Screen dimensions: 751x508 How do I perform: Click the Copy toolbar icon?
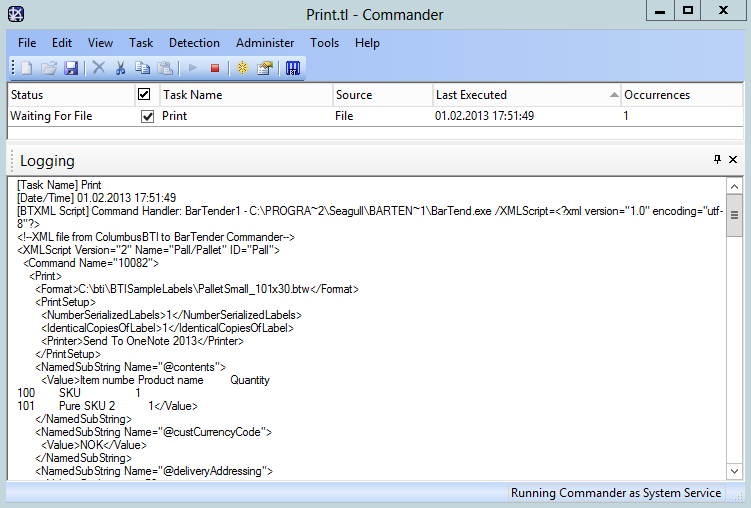click(x=142, y=68)
